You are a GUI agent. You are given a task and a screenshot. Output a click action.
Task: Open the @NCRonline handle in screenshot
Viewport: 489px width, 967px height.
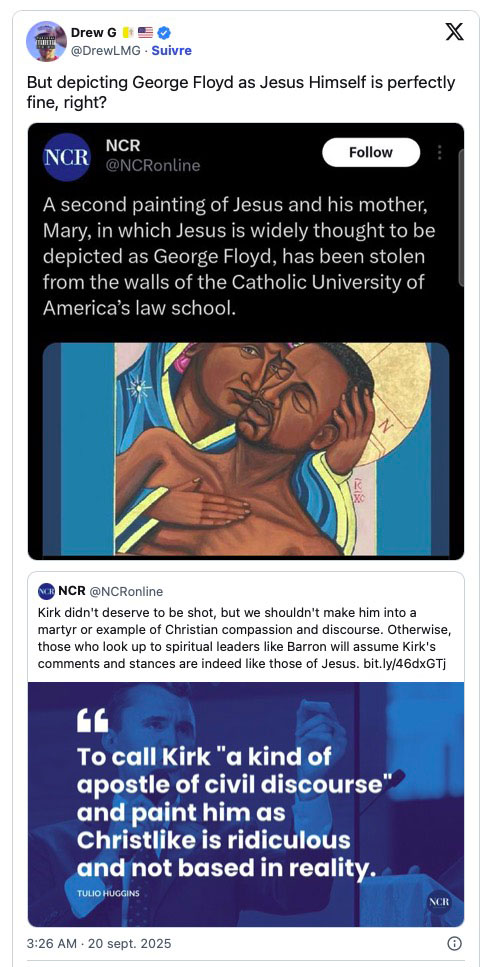point(153,165)
